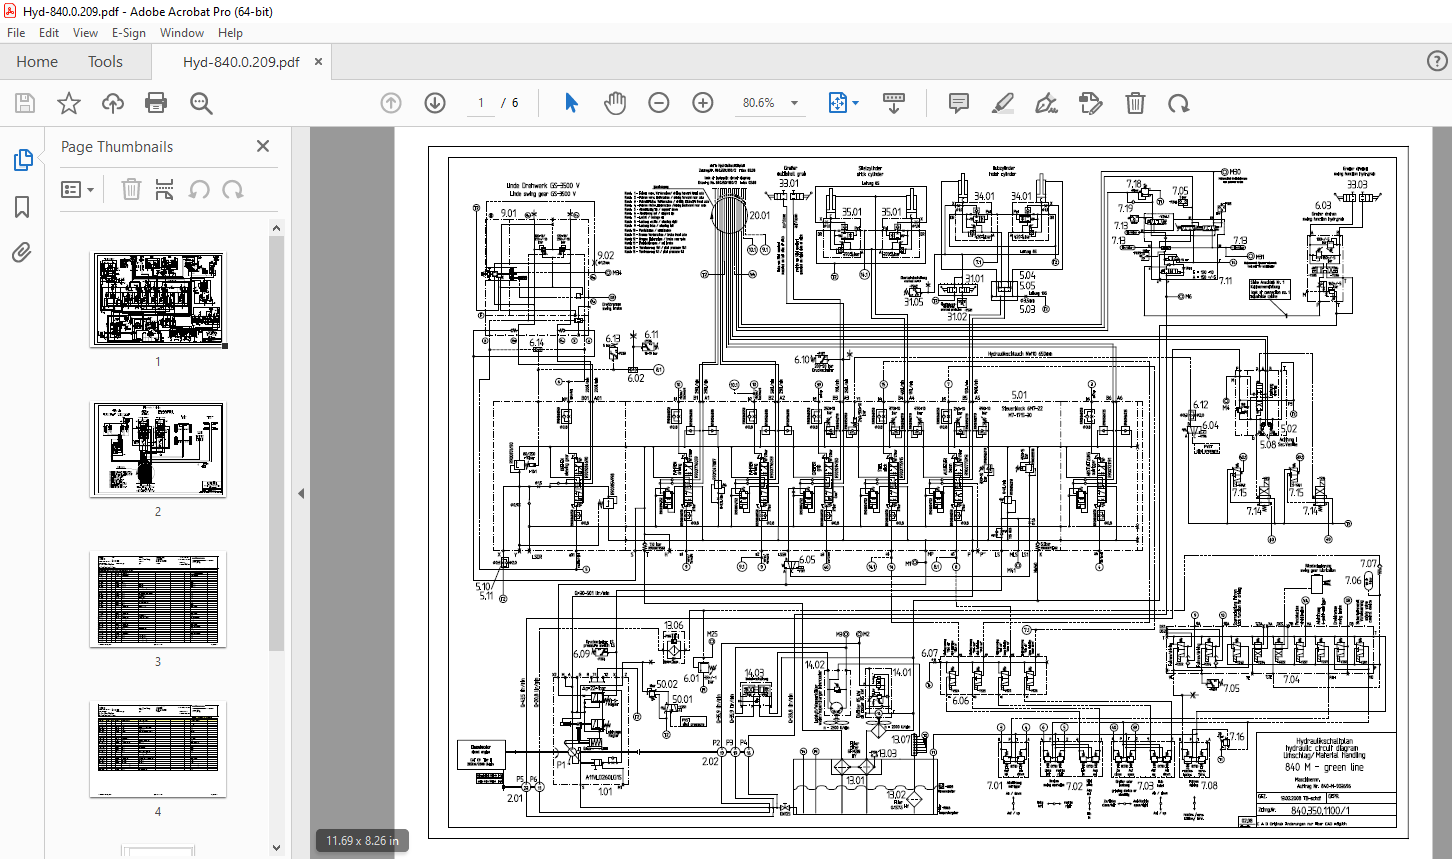Upload the file to cloud storage
This screenshot has height=859, width=1452.
113,103
